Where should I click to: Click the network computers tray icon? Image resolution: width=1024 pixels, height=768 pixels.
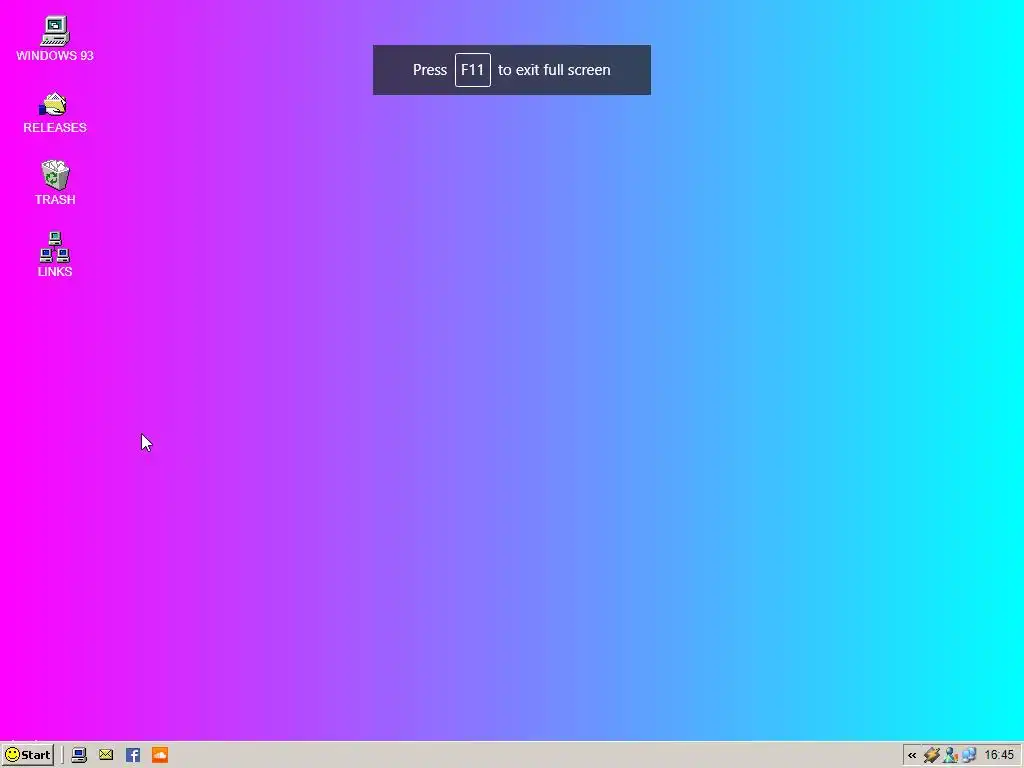click(968, 756)
